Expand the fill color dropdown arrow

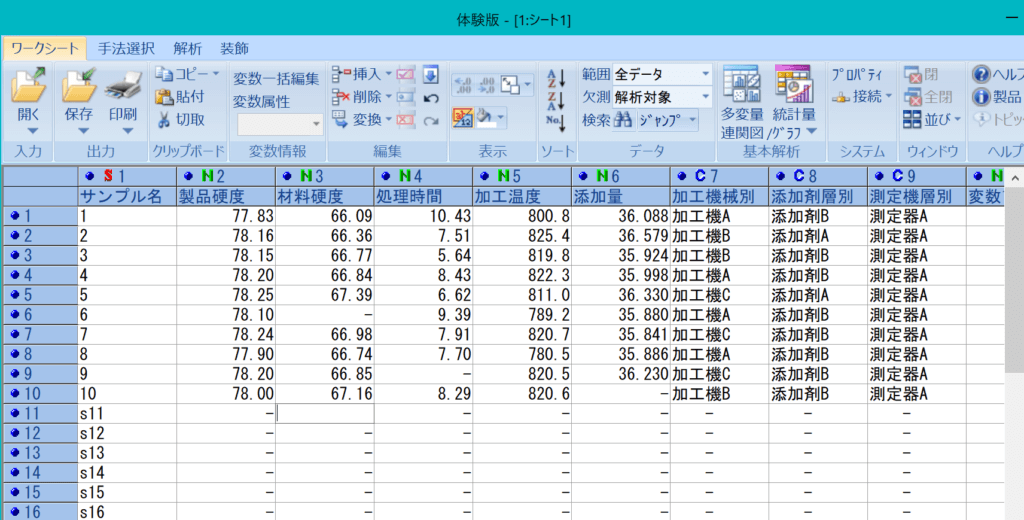point(500,118)
